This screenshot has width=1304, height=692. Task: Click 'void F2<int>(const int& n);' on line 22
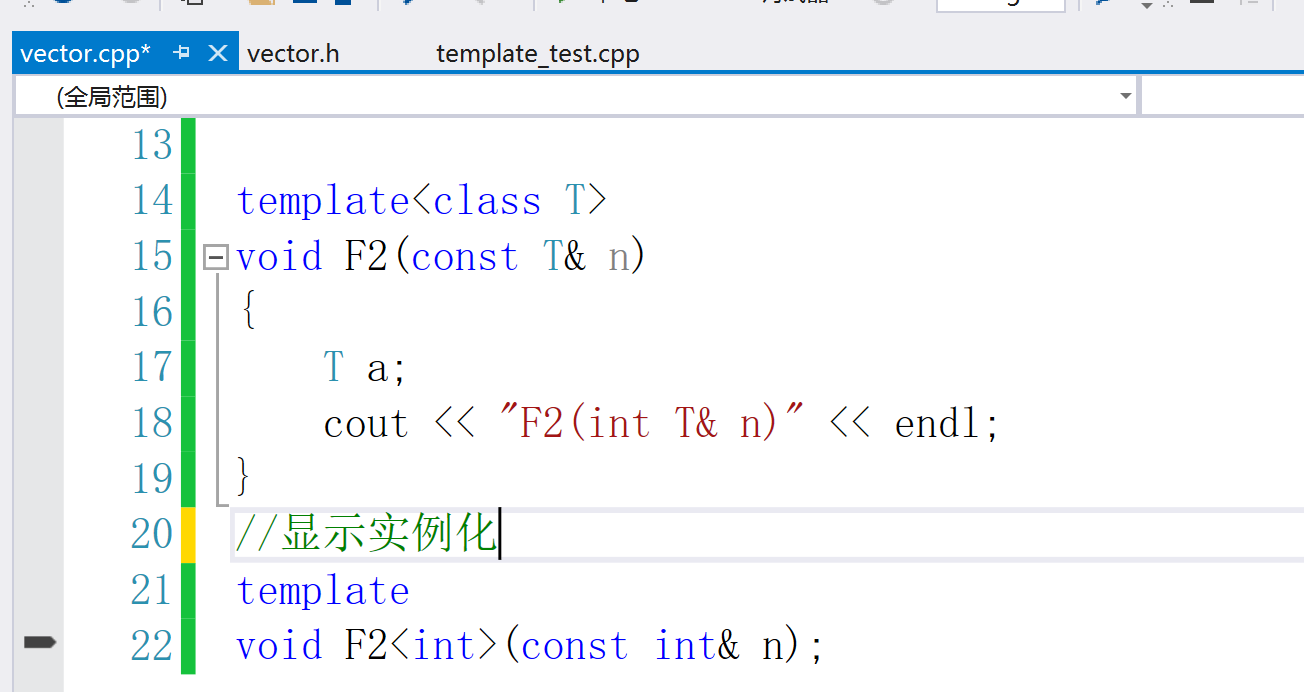[x=530, y=647]
